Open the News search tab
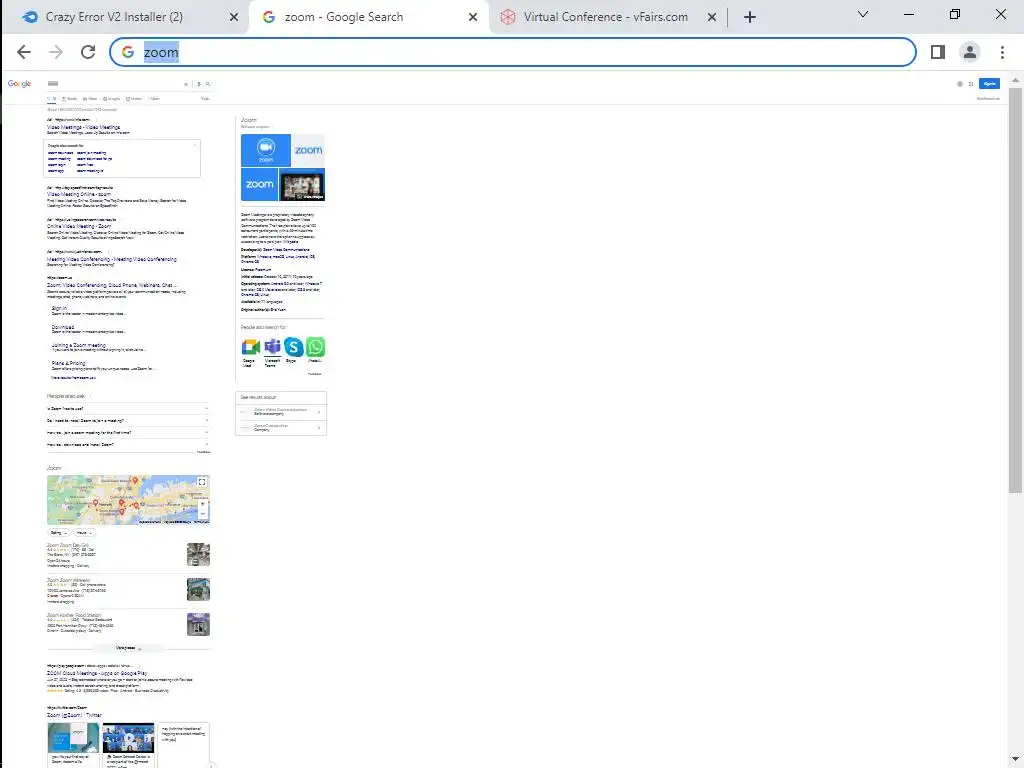The height and width of the screenshot is (768, 1024). (x=90, y=99)
